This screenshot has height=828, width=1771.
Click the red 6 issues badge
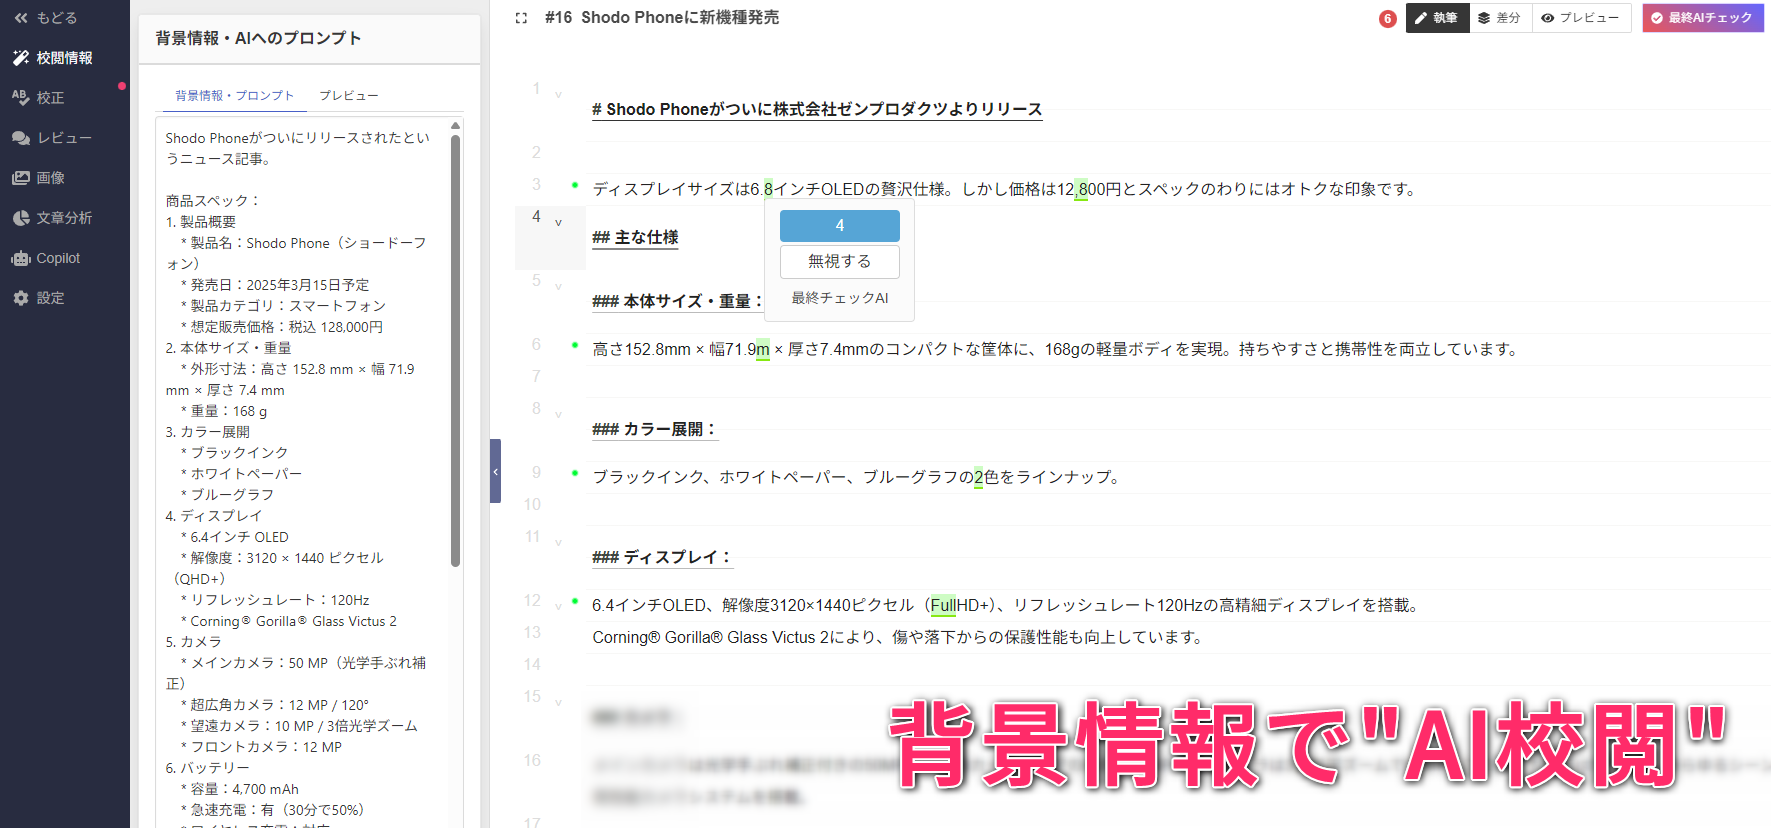1387,18
